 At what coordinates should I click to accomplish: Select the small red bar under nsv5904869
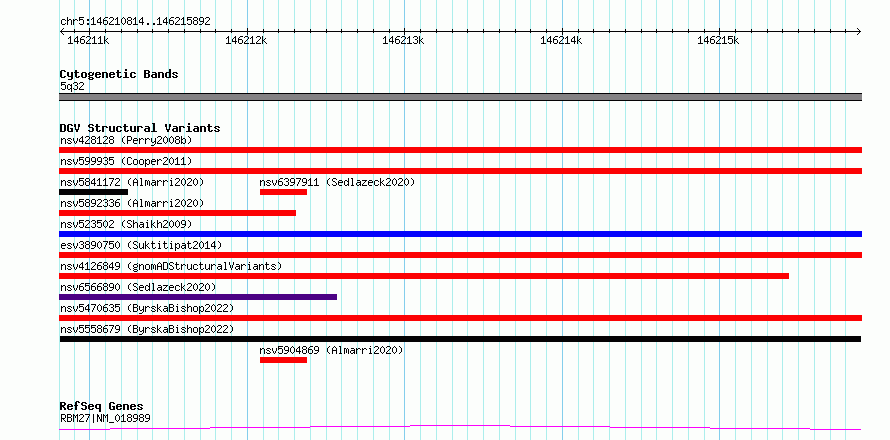tap(283, 360)
